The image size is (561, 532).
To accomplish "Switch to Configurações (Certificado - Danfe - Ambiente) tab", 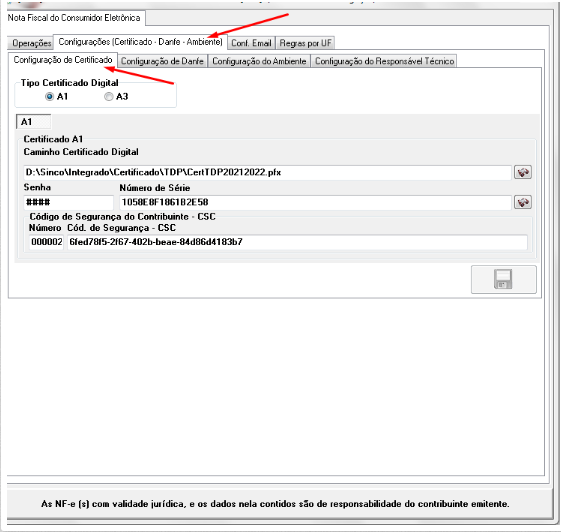I will [140, 42].
